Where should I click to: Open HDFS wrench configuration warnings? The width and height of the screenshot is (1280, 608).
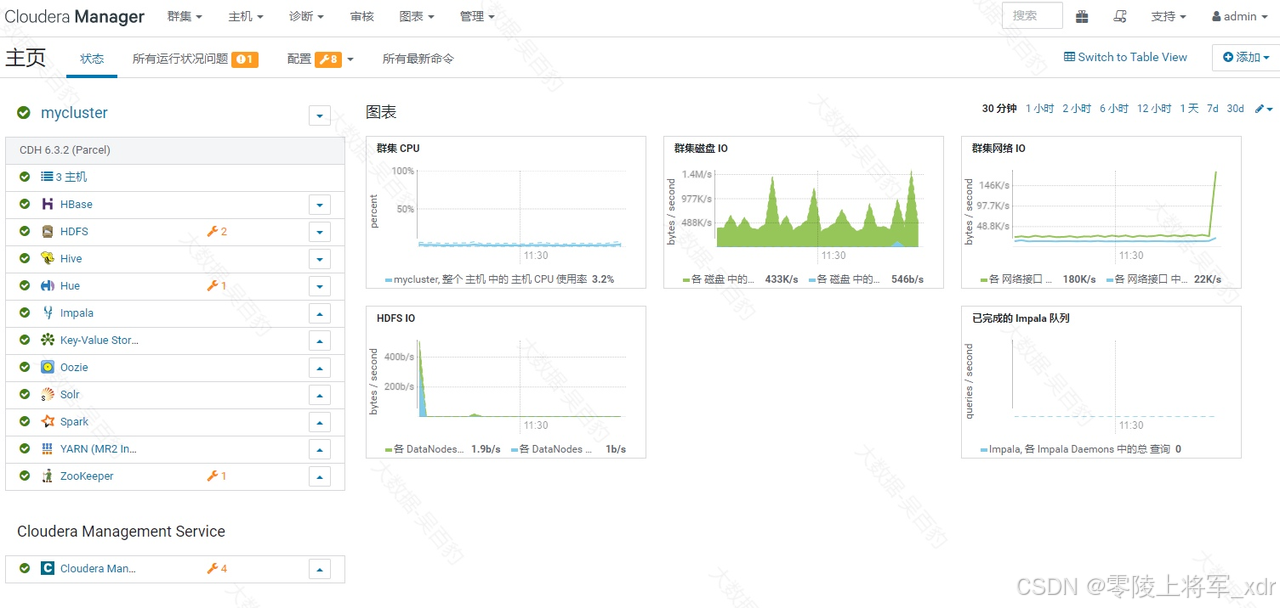pos(217,231)
